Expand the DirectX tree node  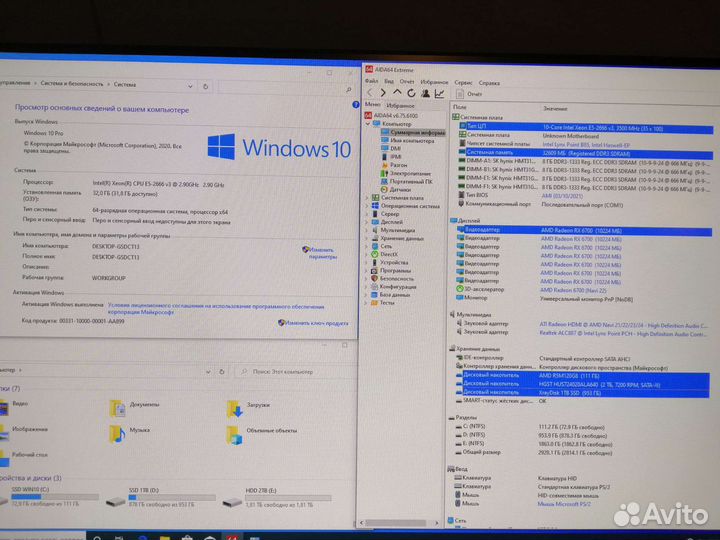click(367, 254)
